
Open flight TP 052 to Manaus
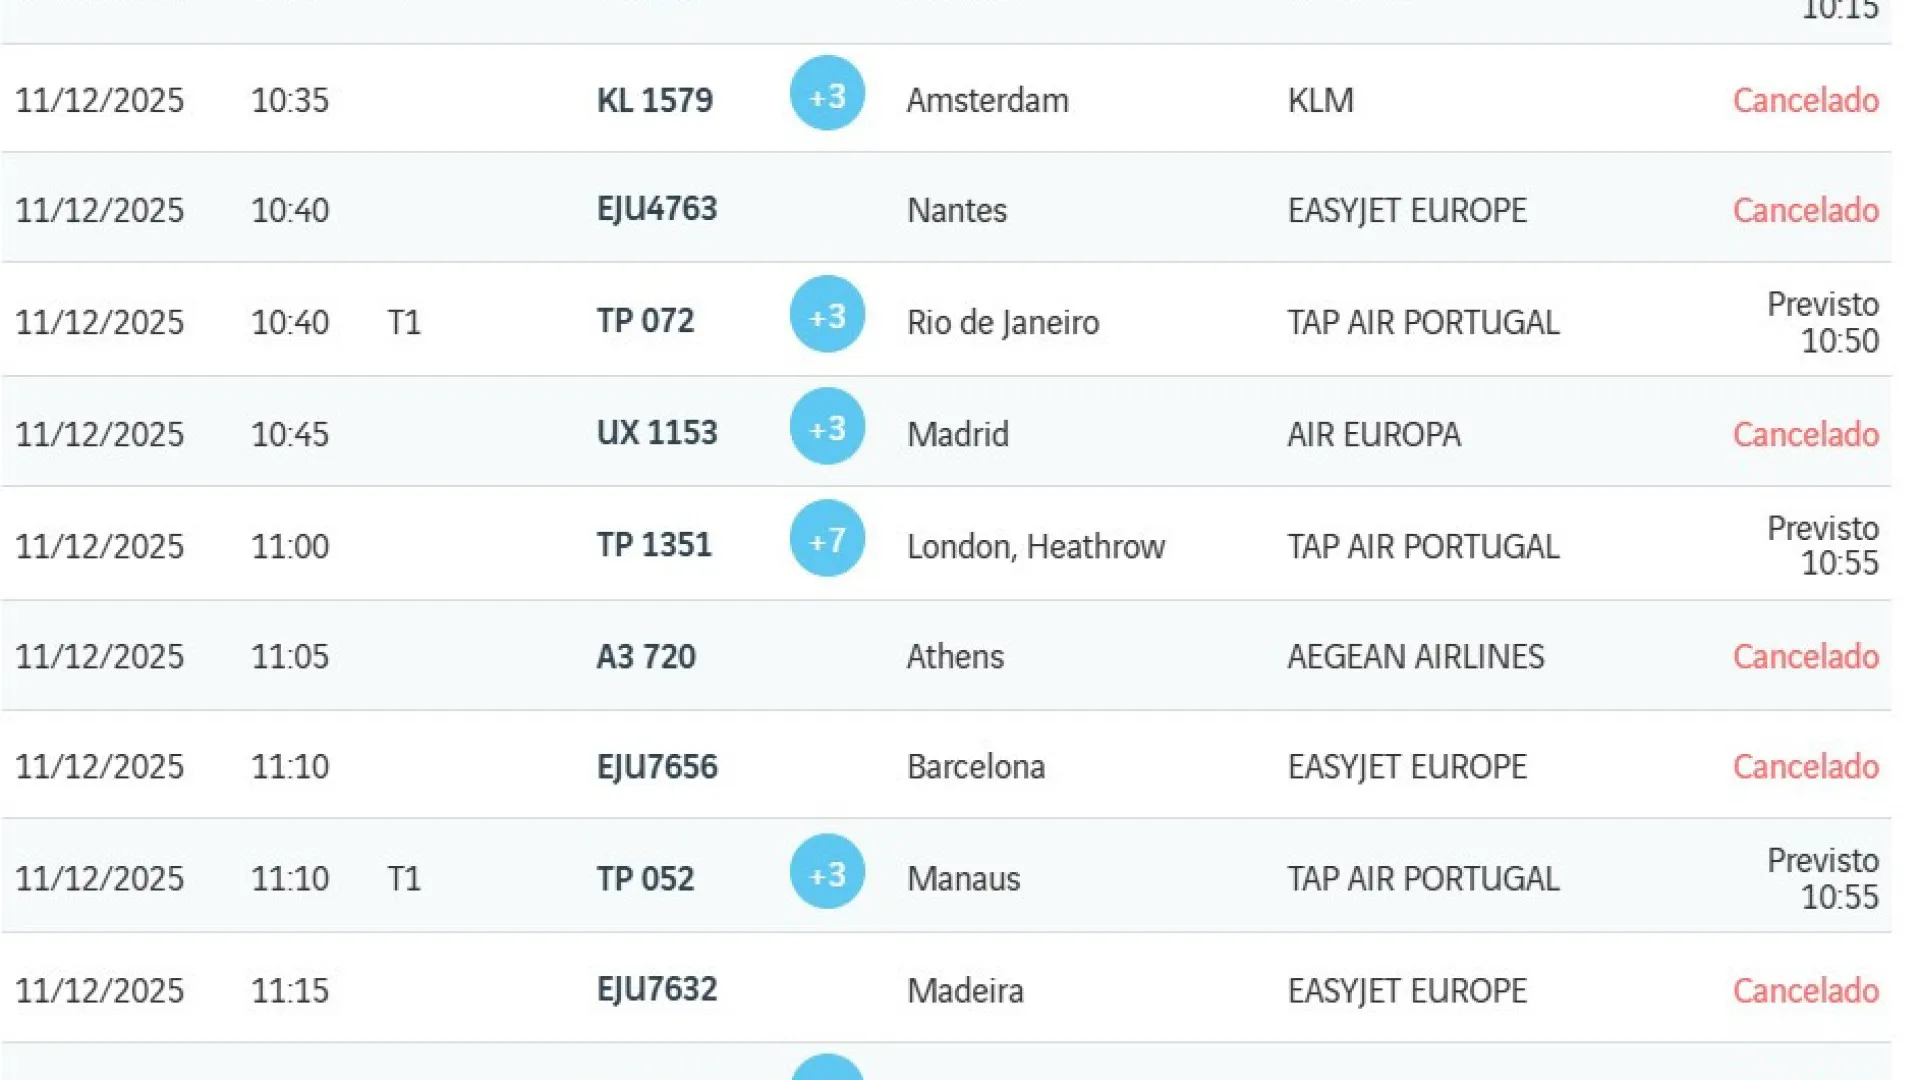click(645, 879)
